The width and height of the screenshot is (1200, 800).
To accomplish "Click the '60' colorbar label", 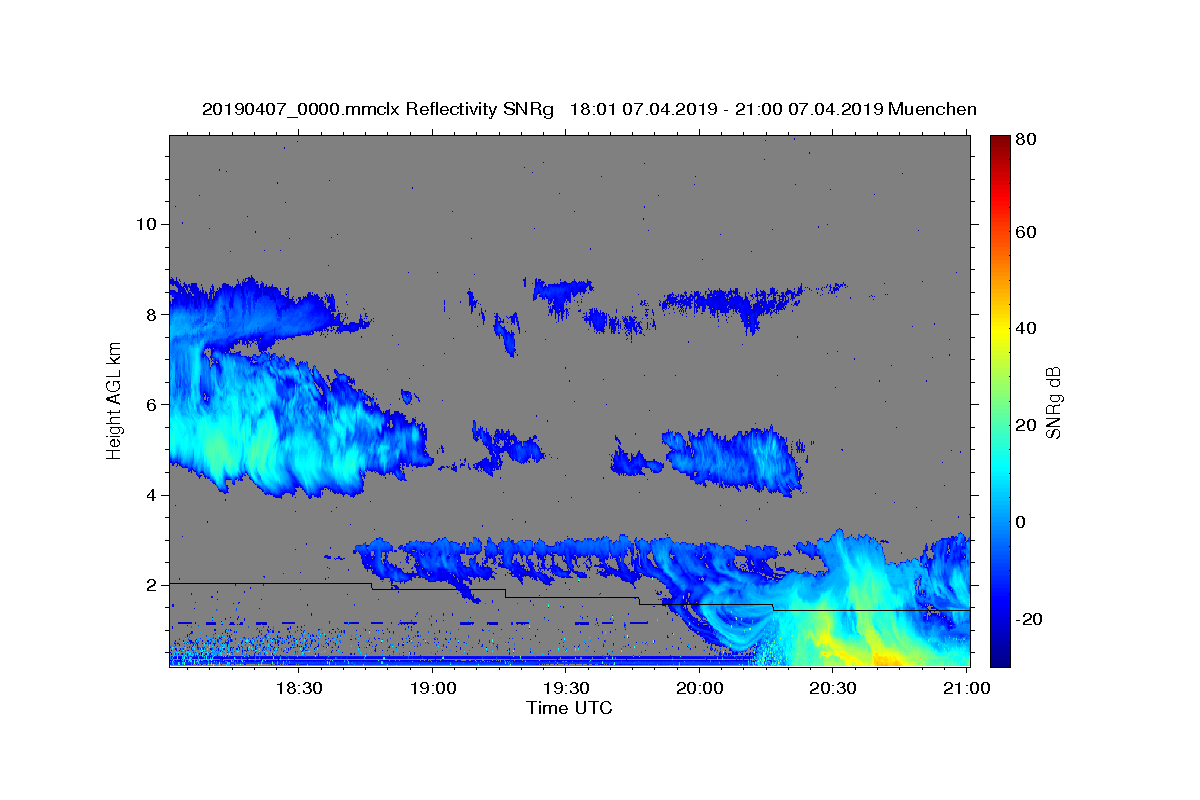I will coord(1028,232).
